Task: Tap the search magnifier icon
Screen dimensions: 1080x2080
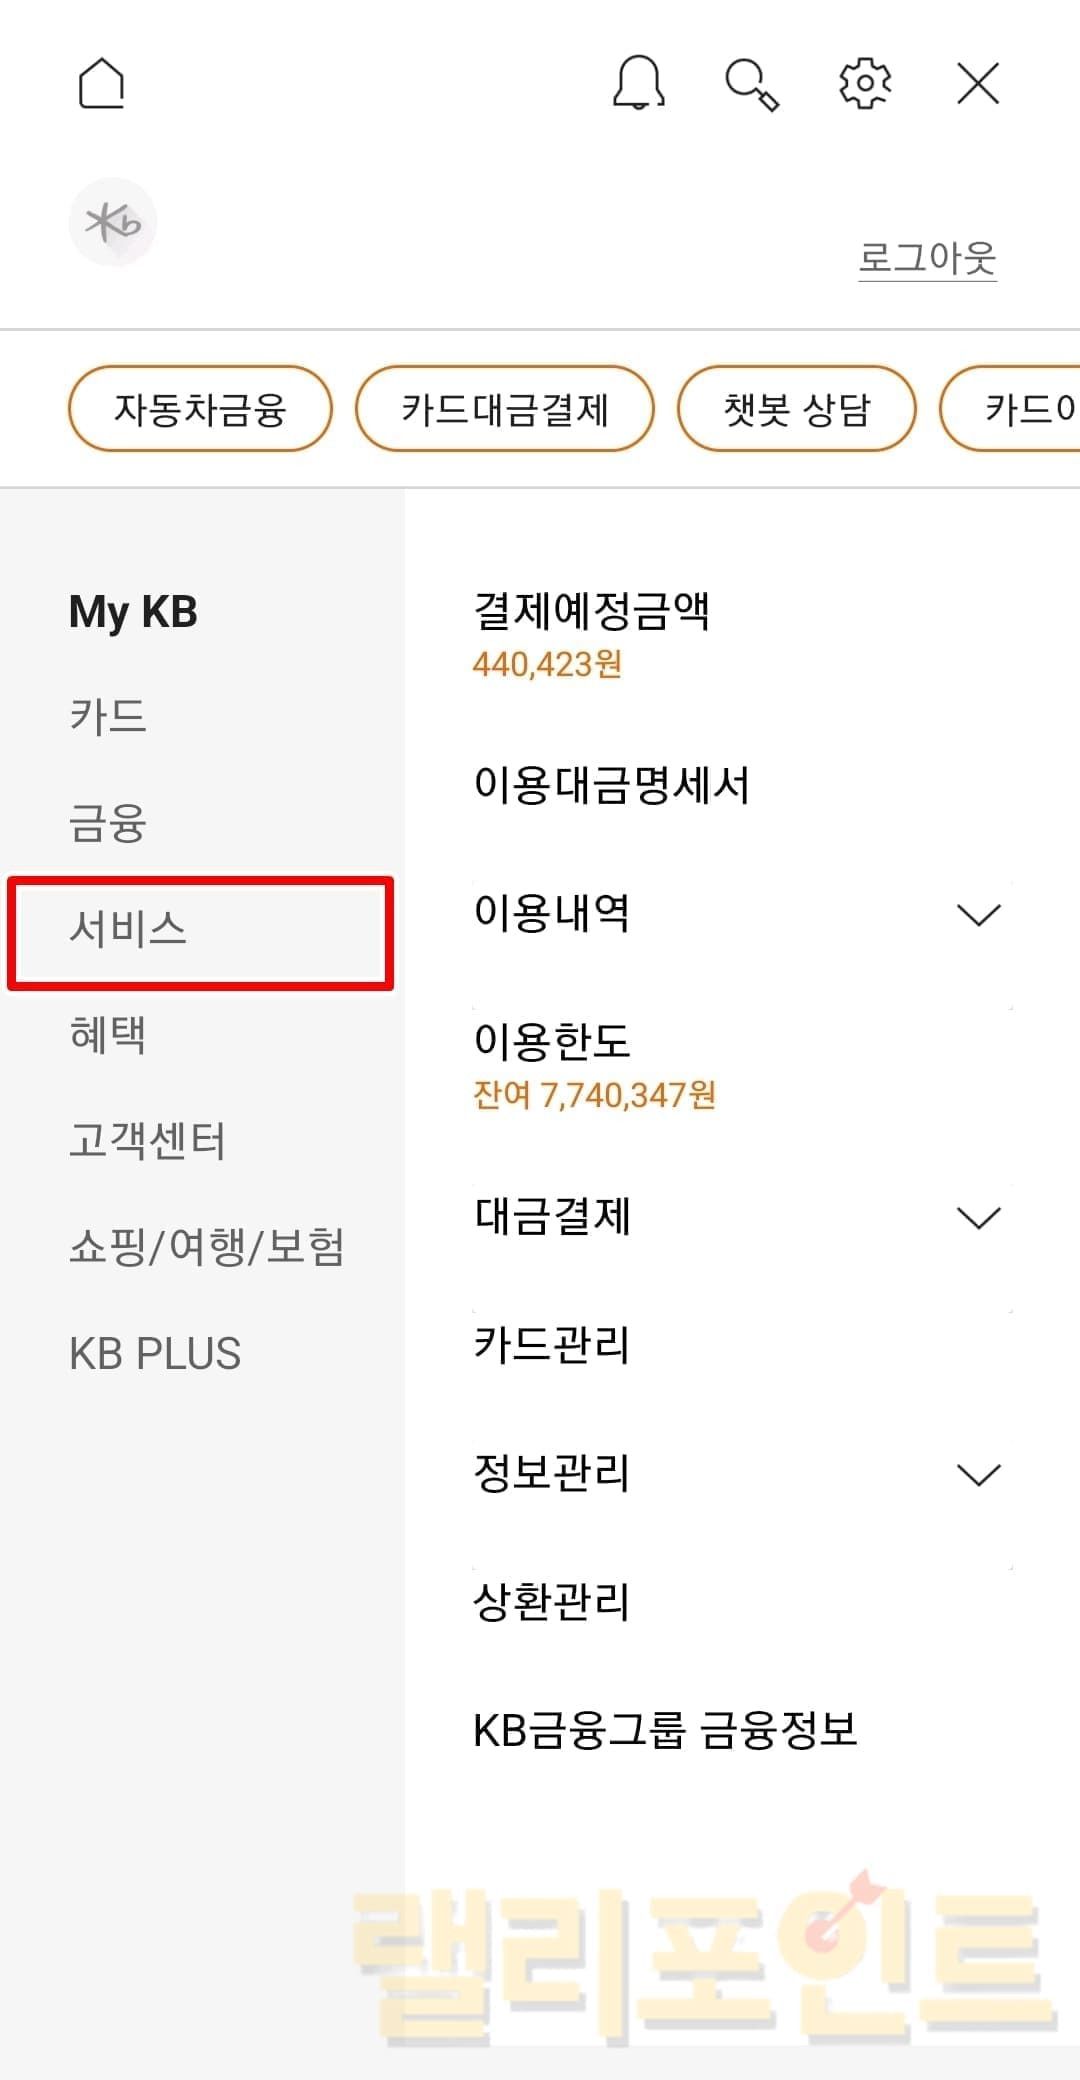Action: [x=752, y=84]
